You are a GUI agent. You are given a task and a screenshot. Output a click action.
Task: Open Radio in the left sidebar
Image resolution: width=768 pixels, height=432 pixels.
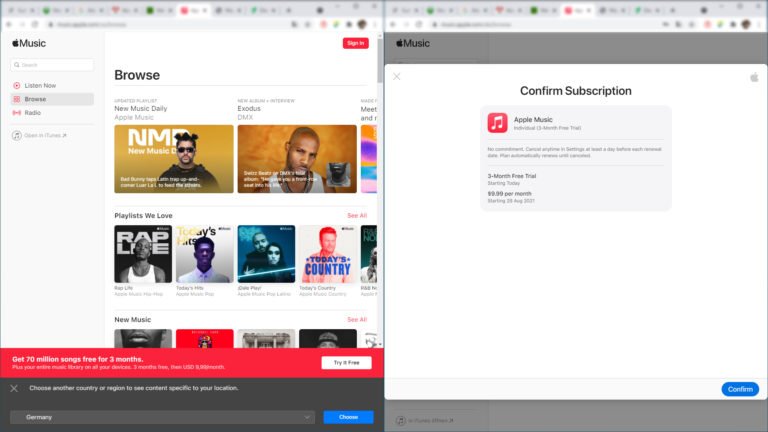pos(51,113)
